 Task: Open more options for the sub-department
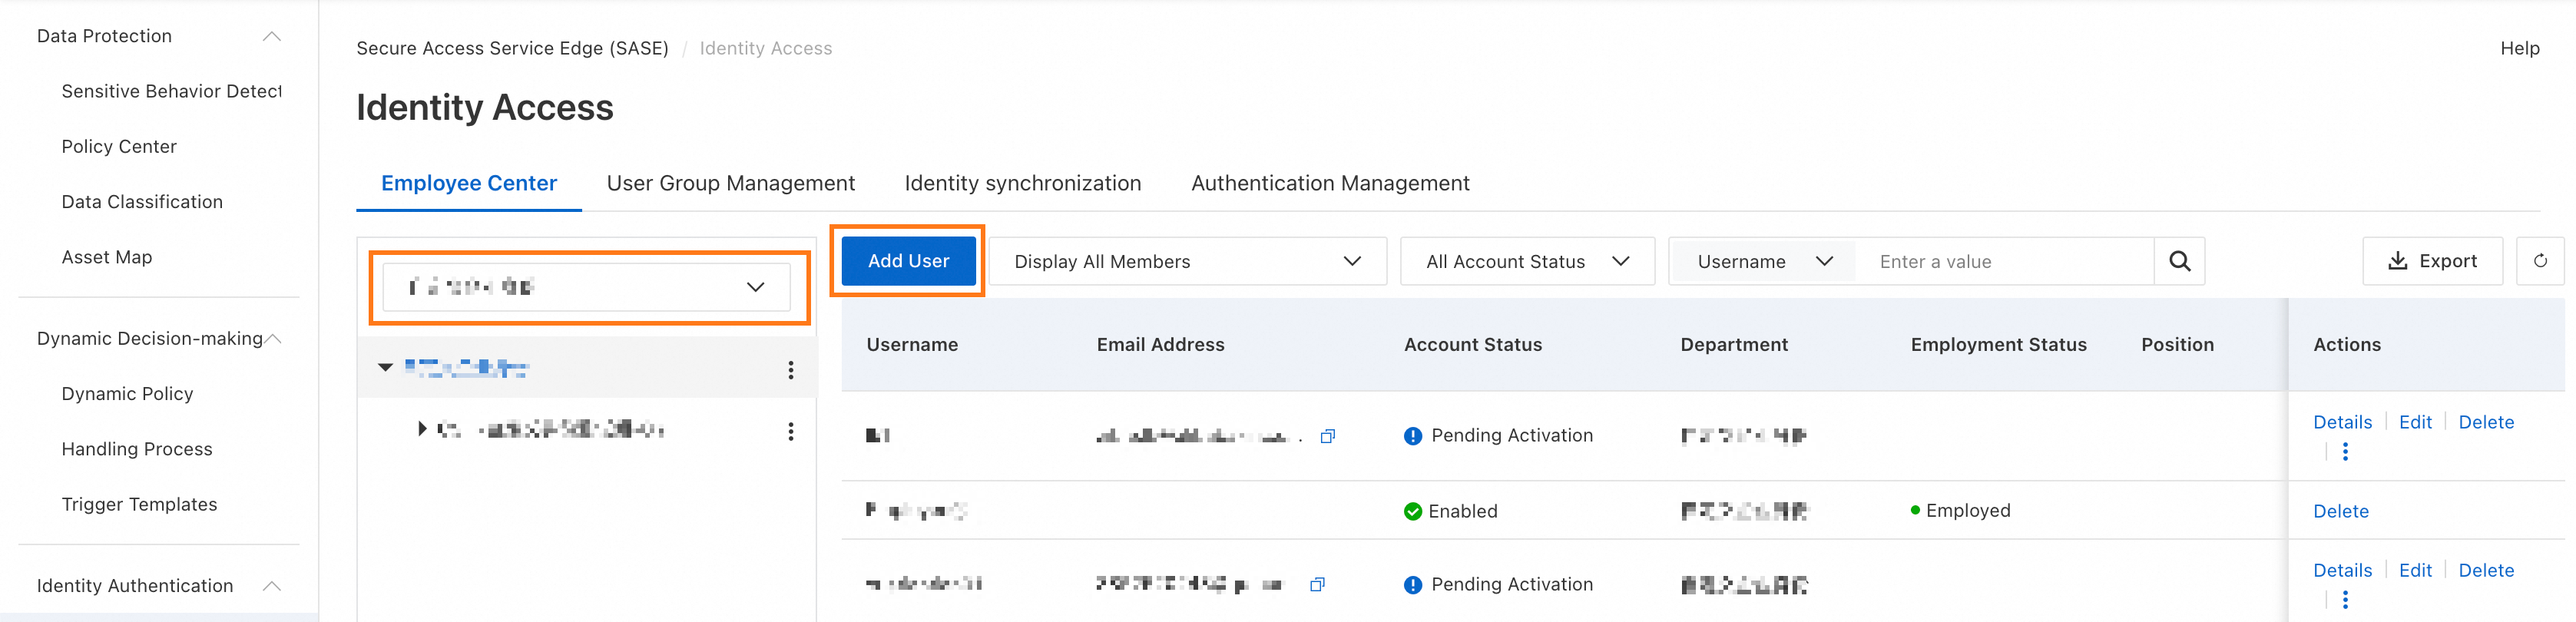[790, 431]
